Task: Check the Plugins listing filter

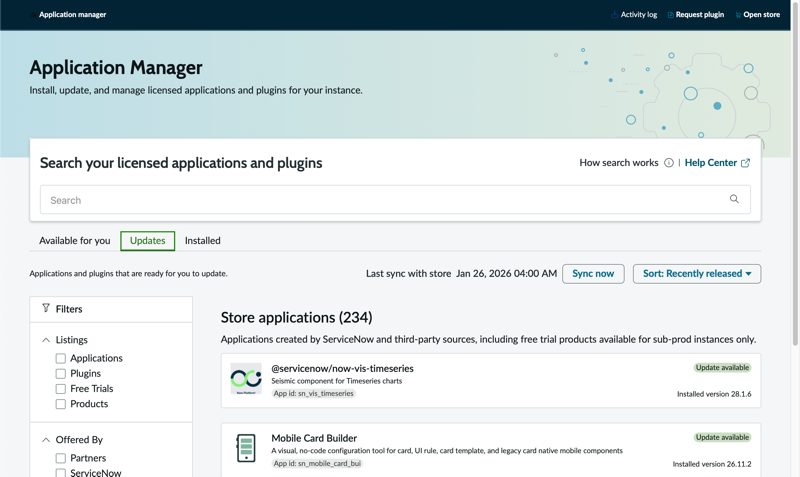Action: tap(61, 373)
